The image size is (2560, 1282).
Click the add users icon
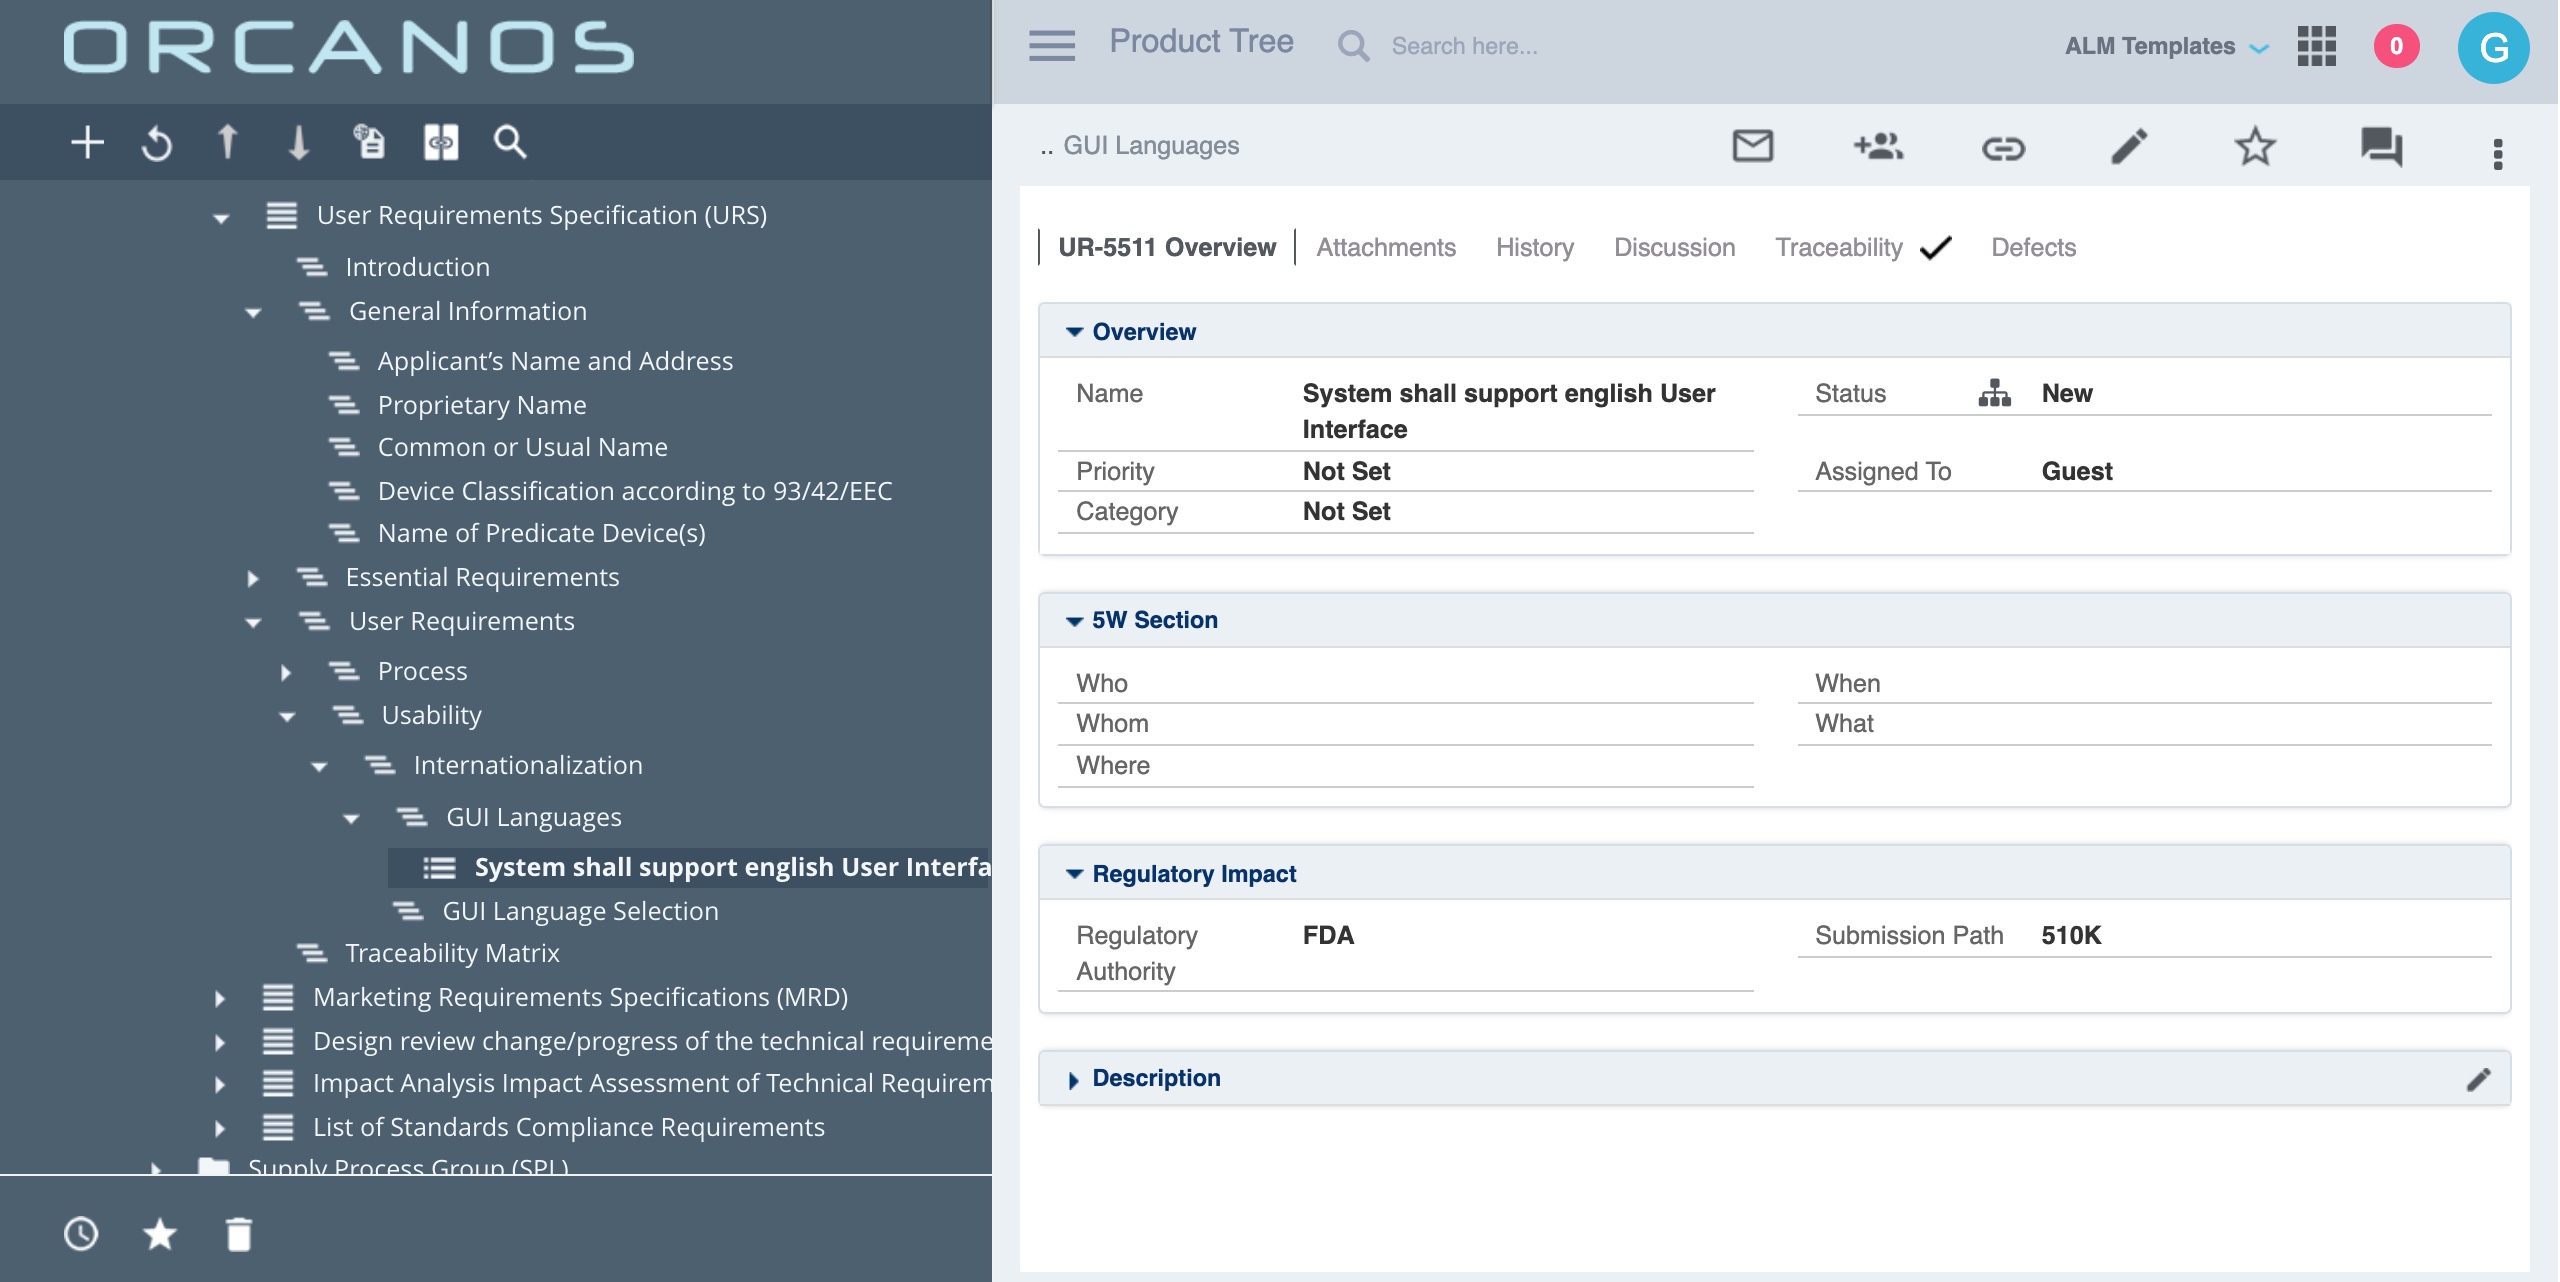click(x=1877, y=147)
